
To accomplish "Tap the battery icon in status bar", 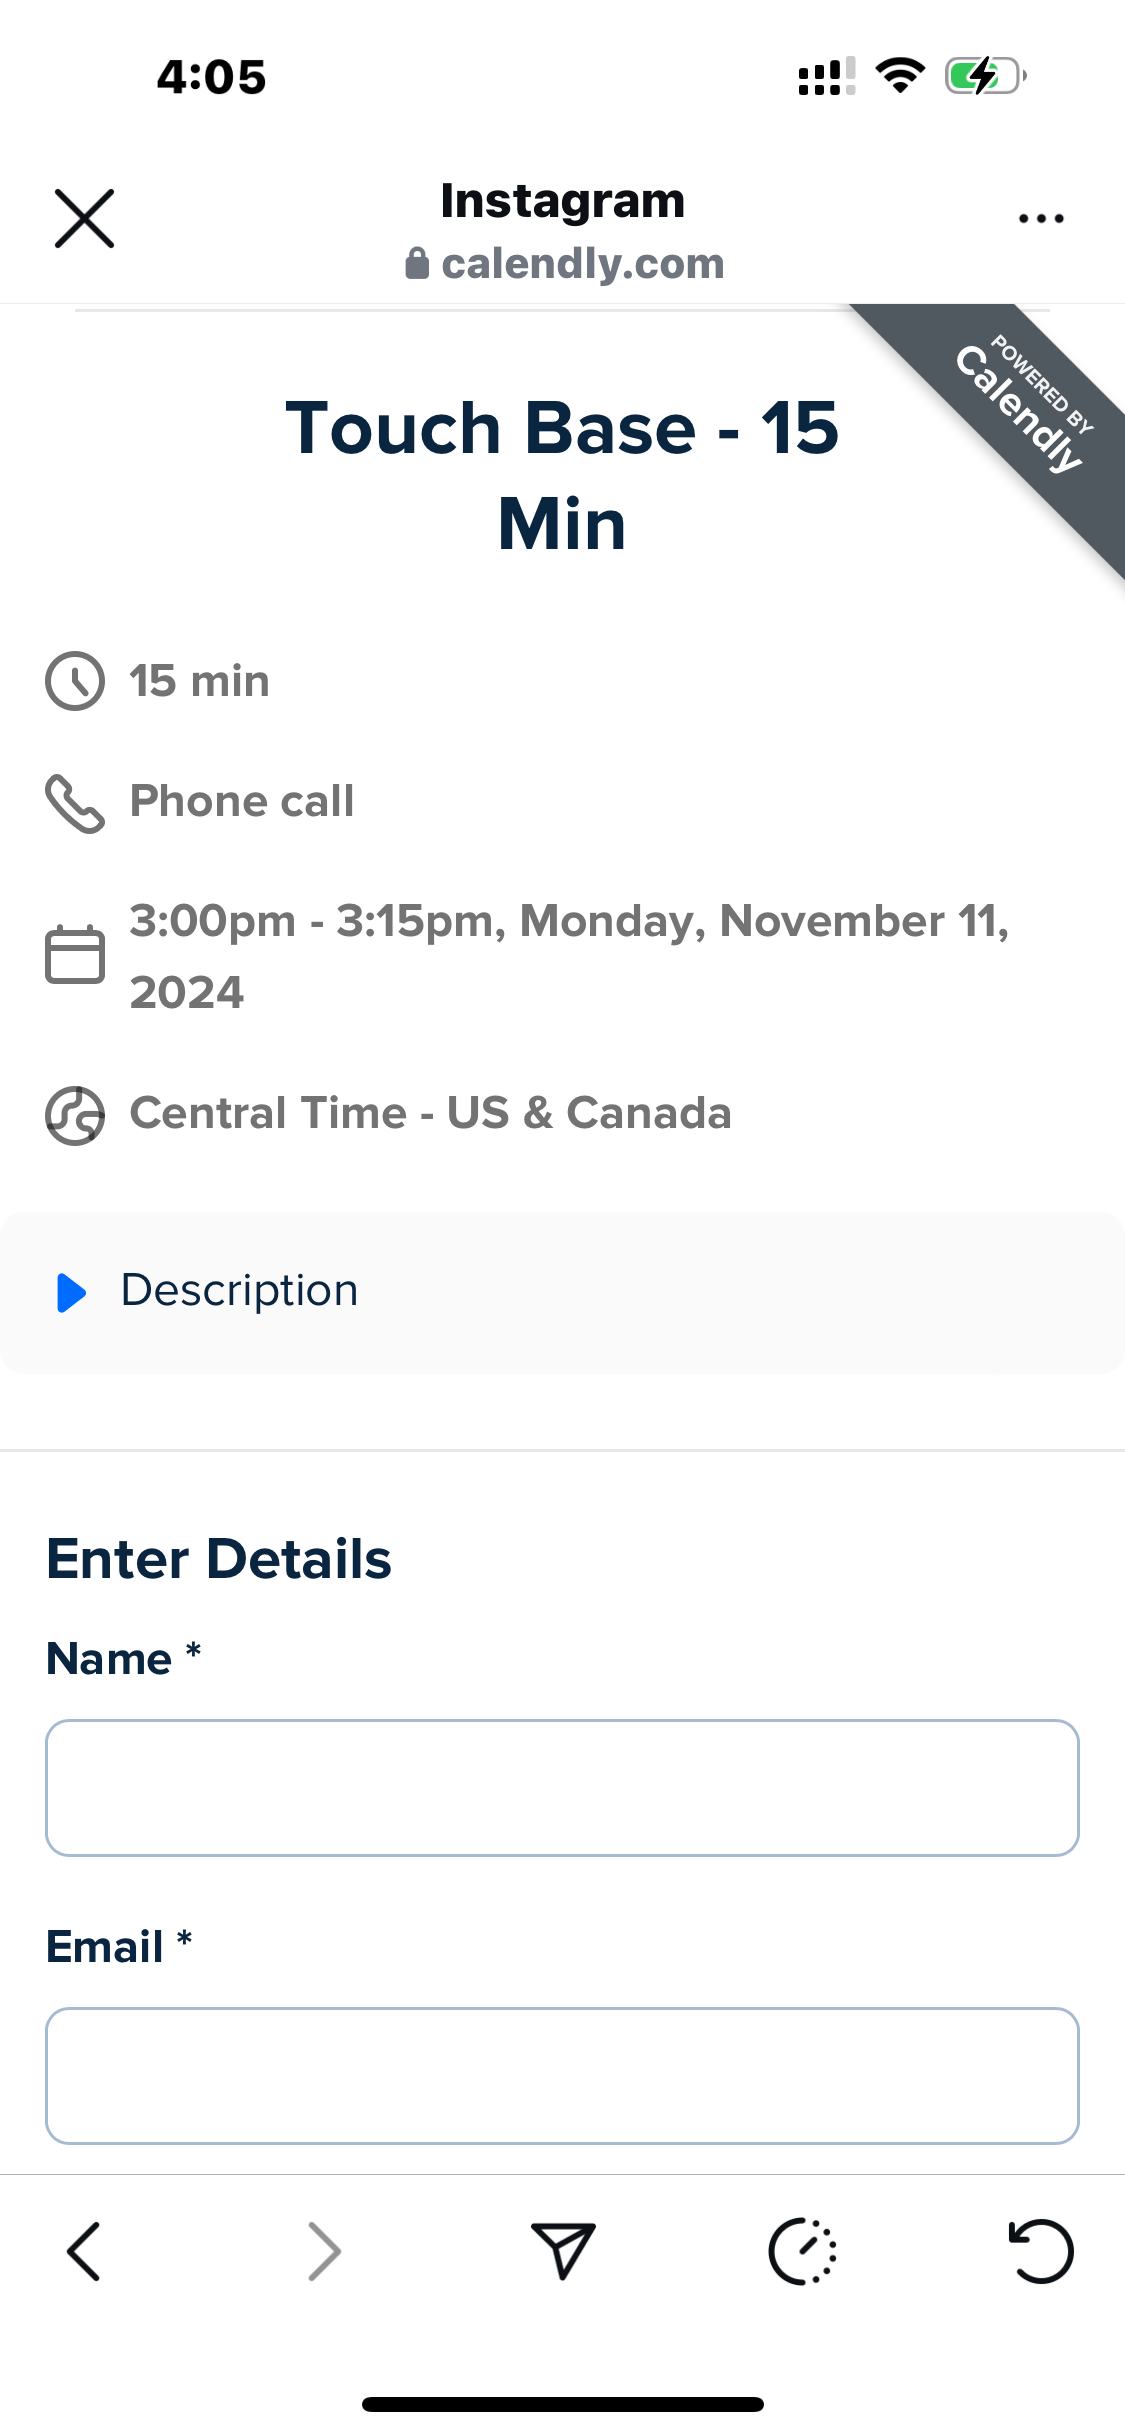I will click(x=985, y=76).
